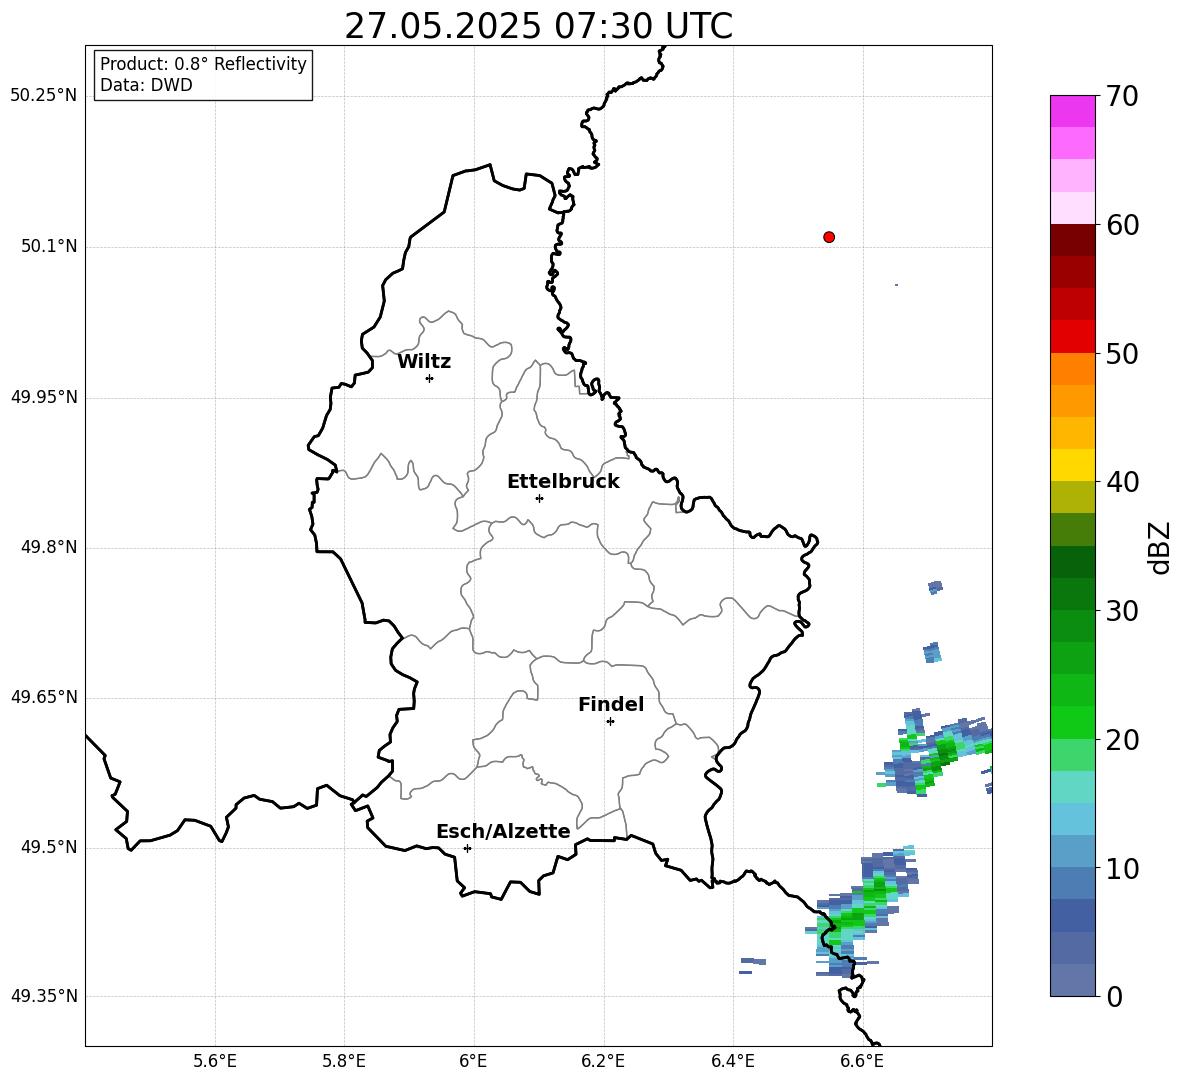This screenshot has width=1184, height=1081.
Task: Click the 49.95°N latitude label
Action: [43, 397]
